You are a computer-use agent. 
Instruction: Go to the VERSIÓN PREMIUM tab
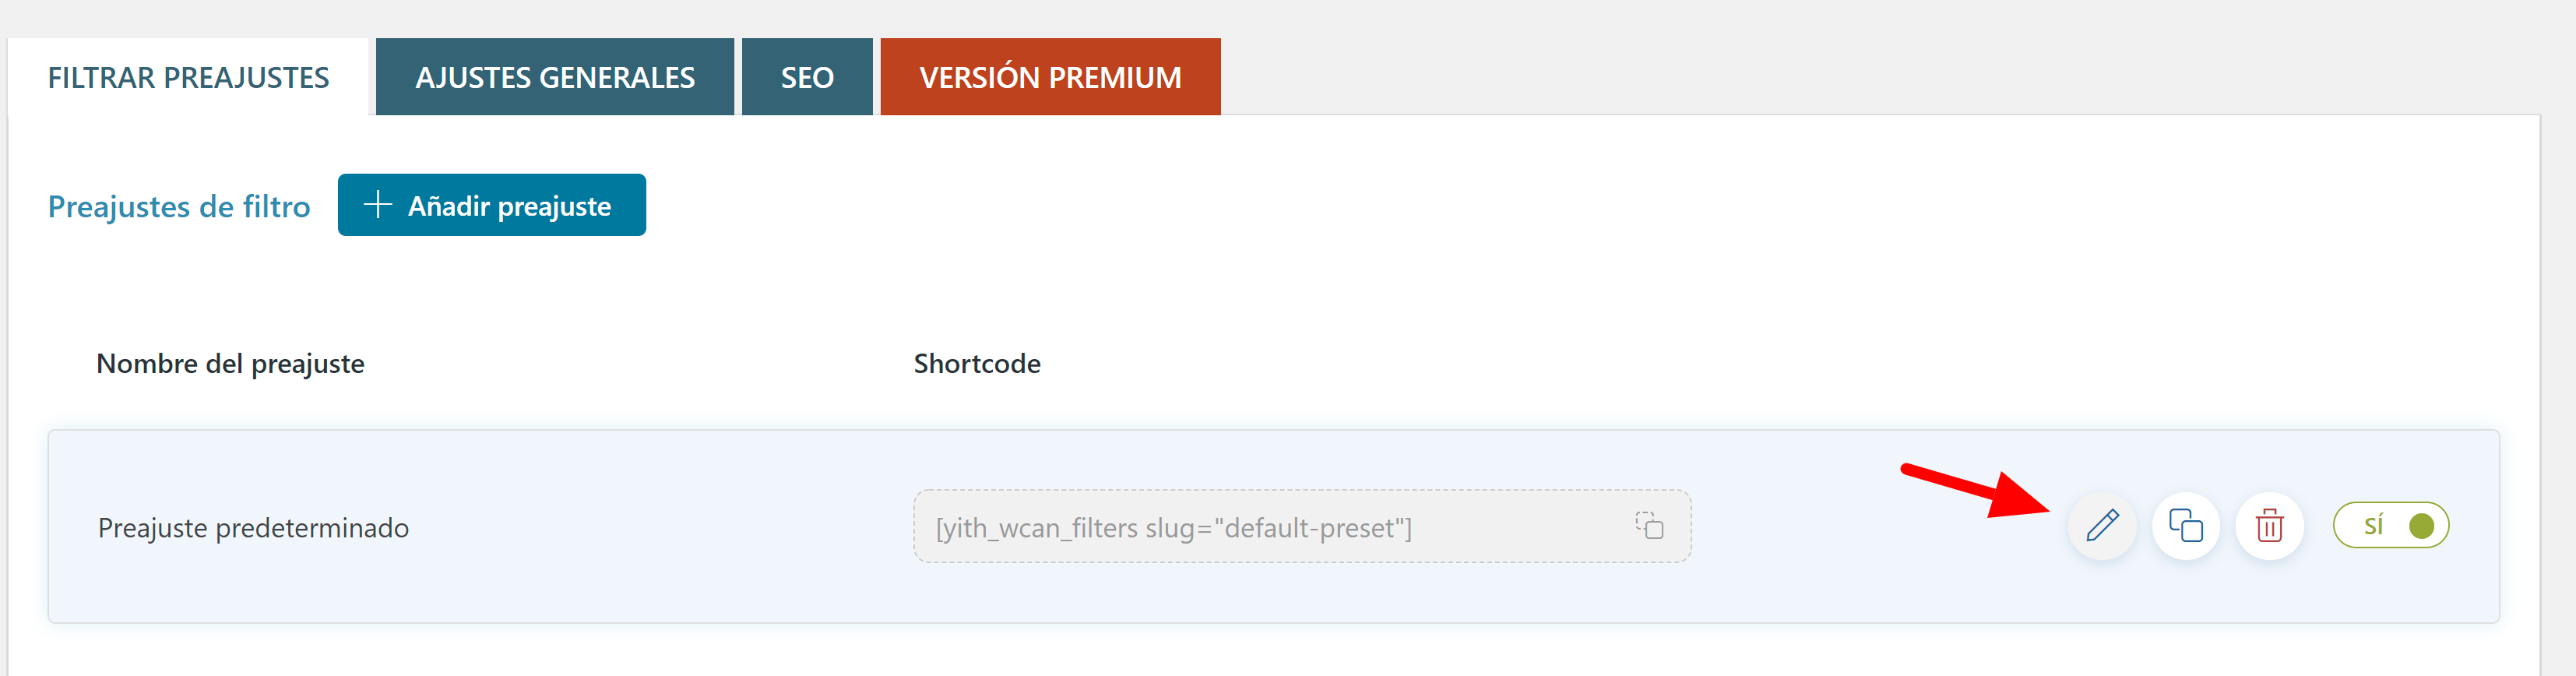click(x=1050, y=77)
